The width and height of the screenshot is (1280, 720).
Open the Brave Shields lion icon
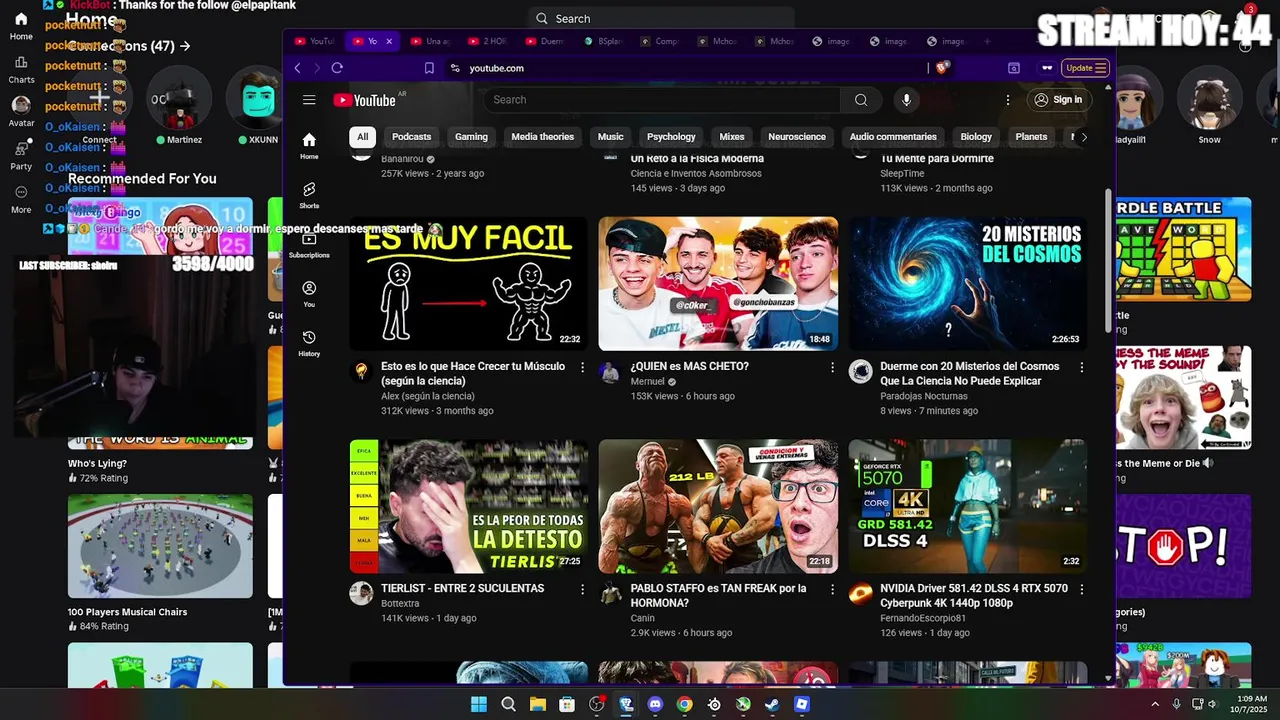click(941, 68)
